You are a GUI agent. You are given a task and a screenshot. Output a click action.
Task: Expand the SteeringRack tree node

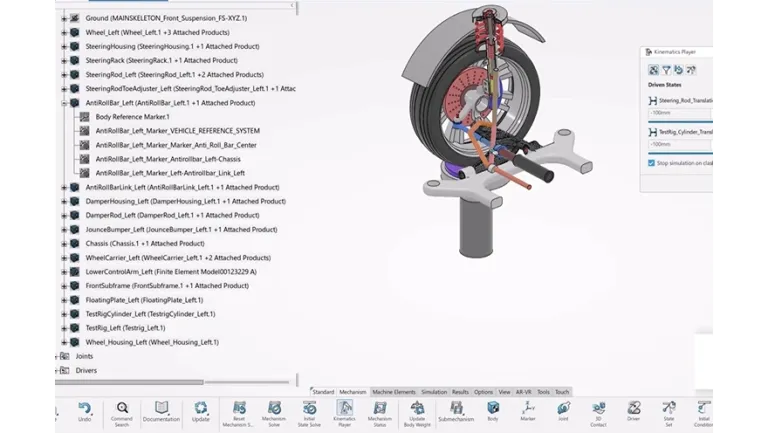[x=64, y=60]
